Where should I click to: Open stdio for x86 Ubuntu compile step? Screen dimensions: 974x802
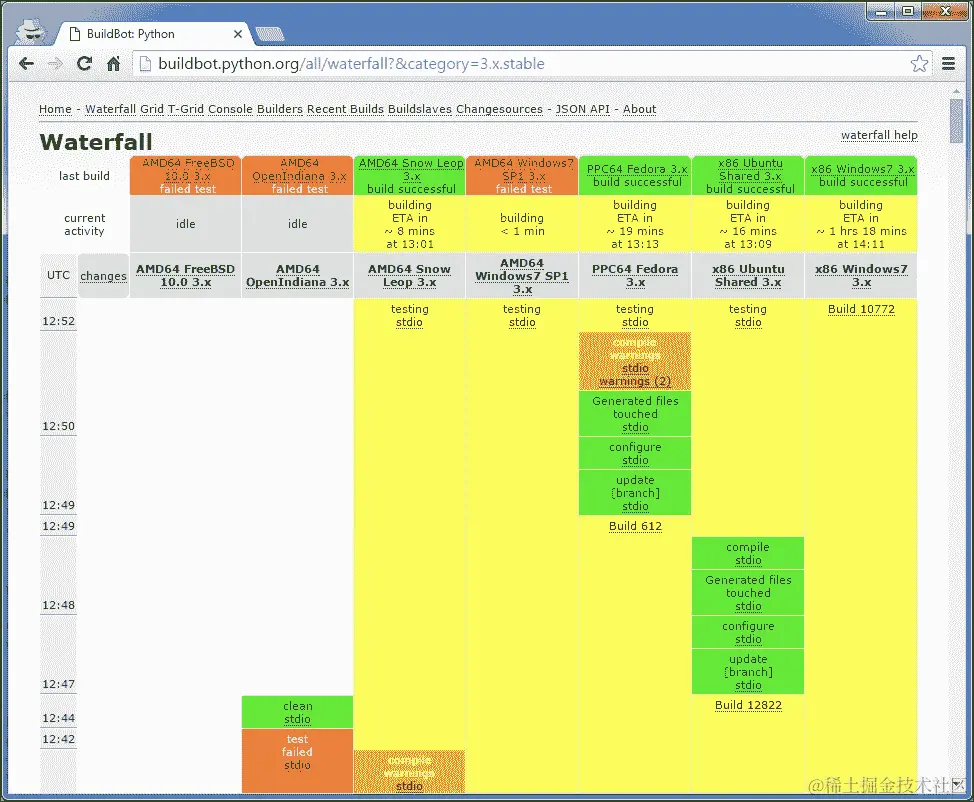[x=749, y=560]
